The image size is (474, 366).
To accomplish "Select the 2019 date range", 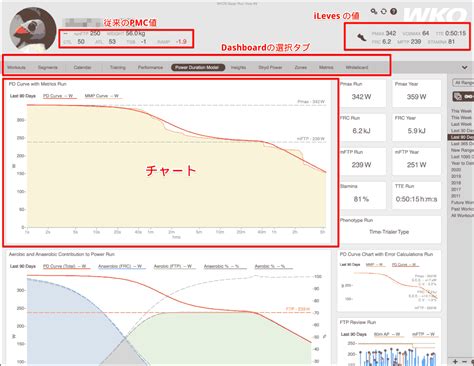I will (456, 176).
